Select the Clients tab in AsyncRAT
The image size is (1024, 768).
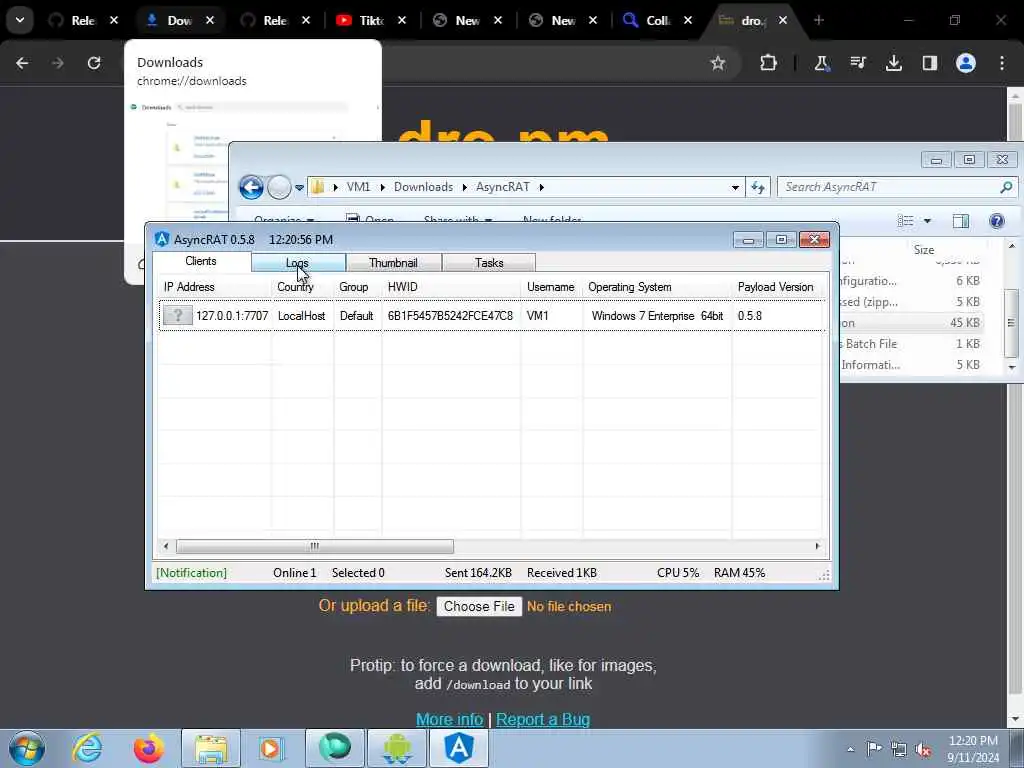point(201,261)
